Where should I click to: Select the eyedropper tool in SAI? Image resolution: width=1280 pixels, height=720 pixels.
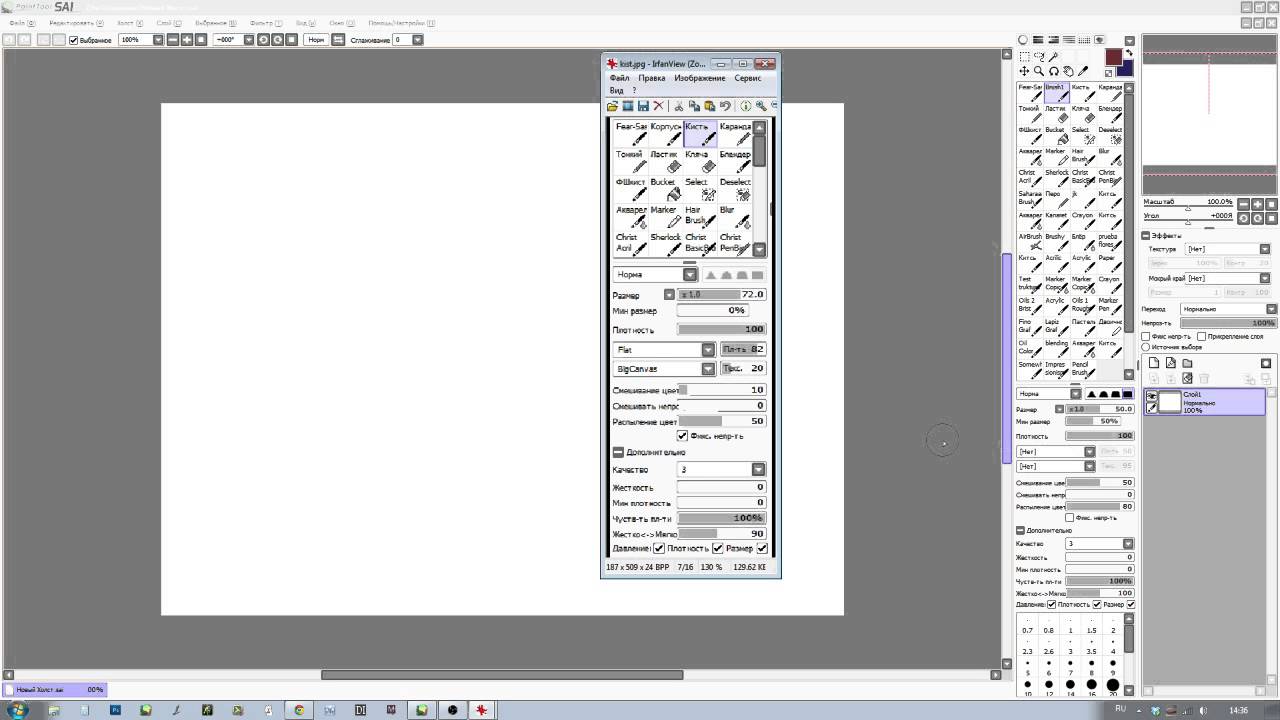[1083, 71]
